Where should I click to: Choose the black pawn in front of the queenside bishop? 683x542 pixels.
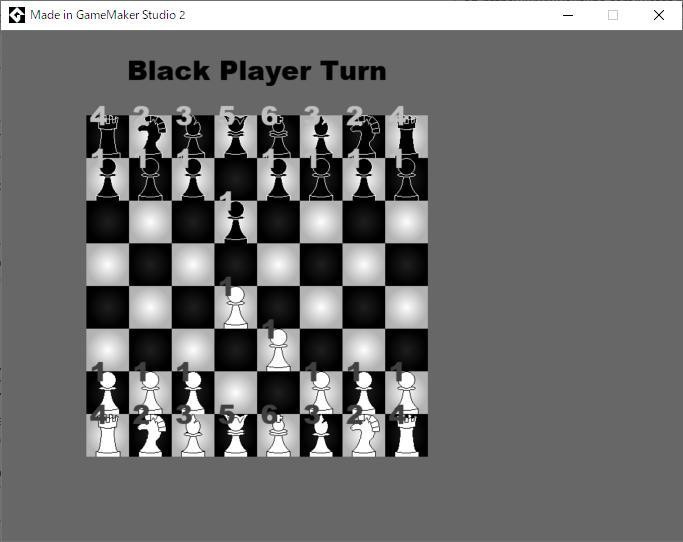click(193, 179)
